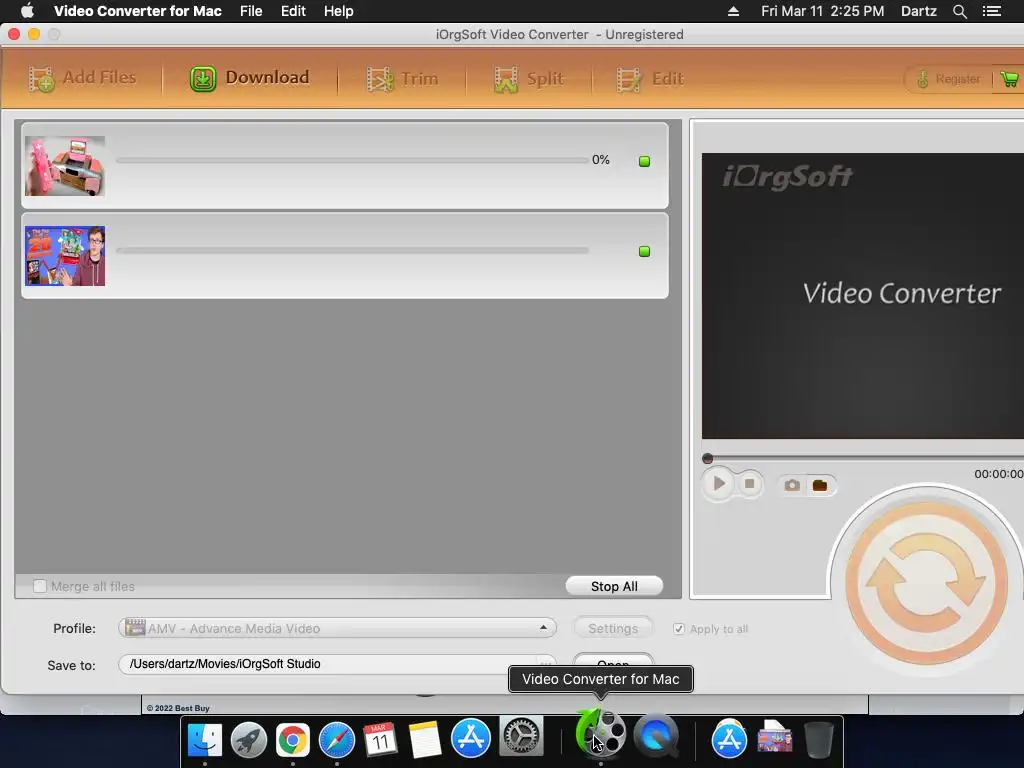Open the Edit menu in menu bar

[x=293, y=11]
